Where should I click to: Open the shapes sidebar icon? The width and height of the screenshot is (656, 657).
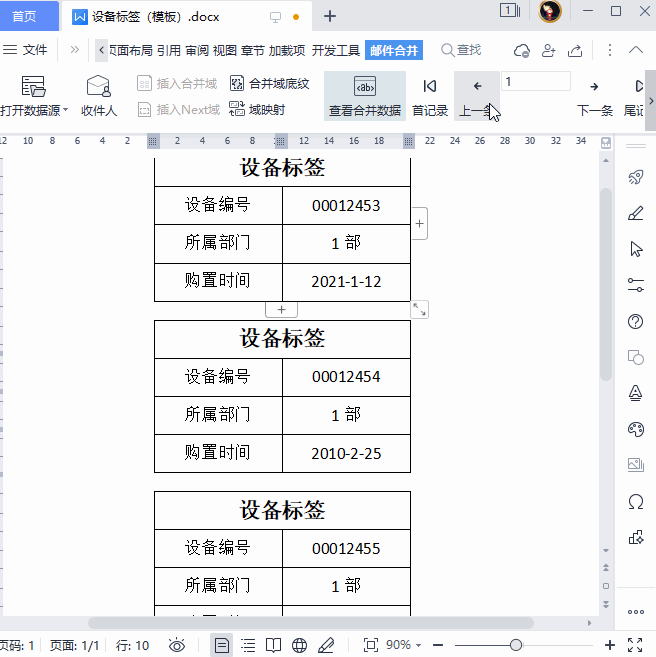tap(635, 357)
